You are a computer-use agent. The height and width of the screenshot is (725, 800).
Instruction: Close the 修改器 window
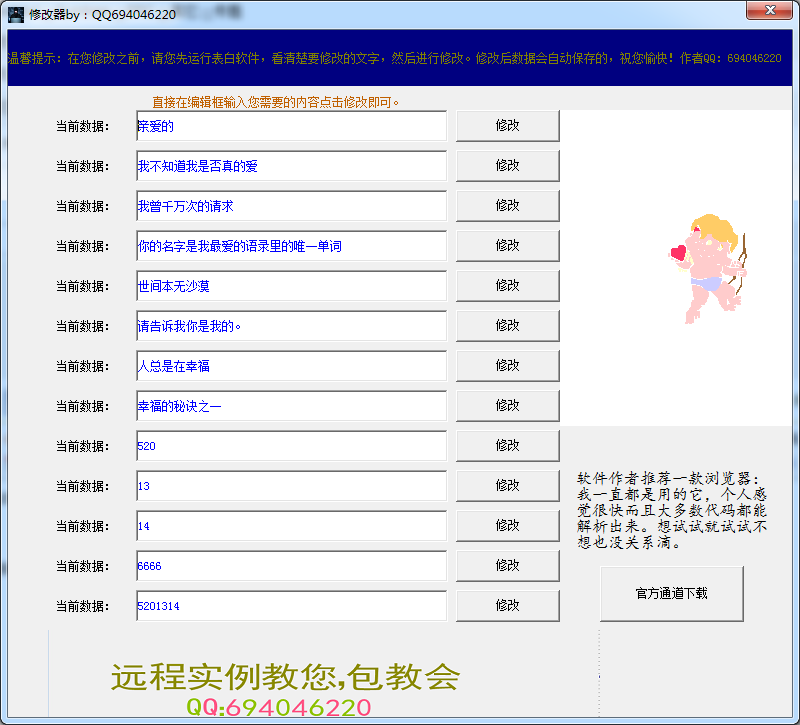click(x=770, y=10)
